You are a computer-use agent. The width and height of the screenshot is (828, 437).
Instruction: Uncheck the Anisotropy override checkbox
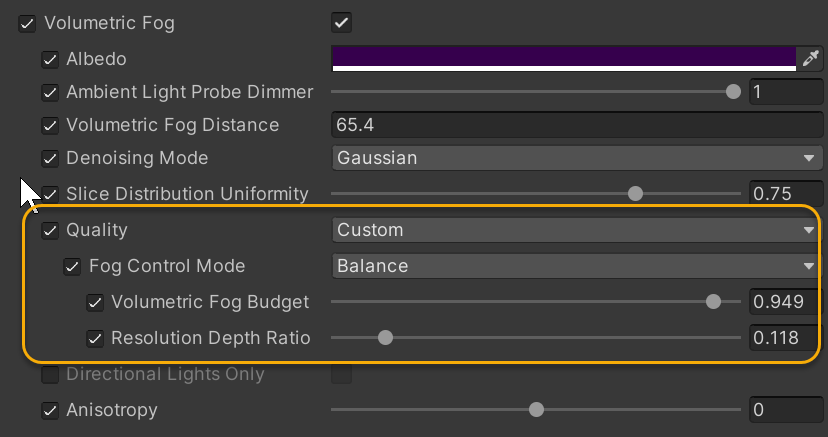click(50, 410)
